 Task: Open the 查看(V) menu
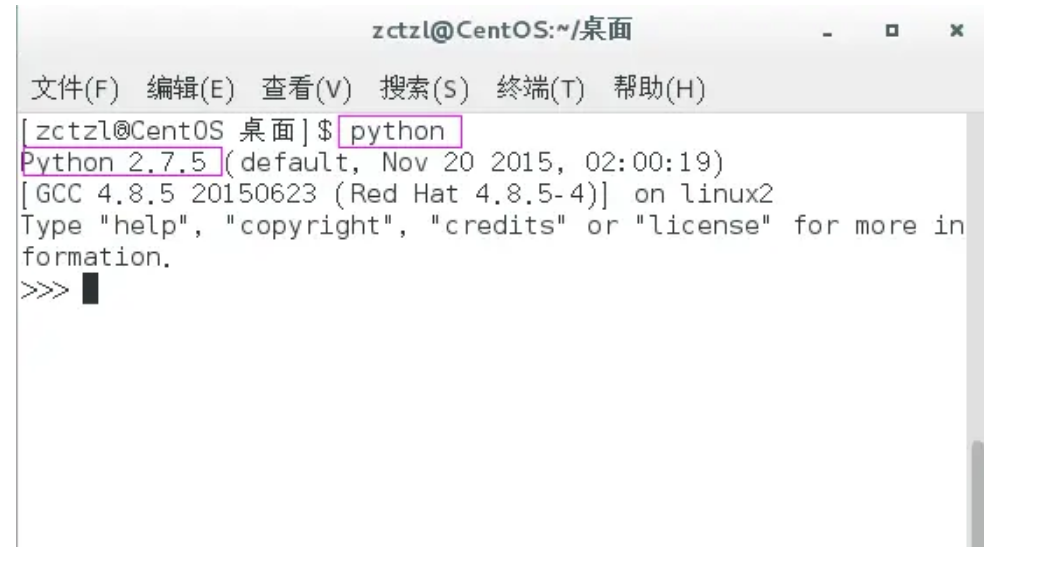click(x=307, y=94)
